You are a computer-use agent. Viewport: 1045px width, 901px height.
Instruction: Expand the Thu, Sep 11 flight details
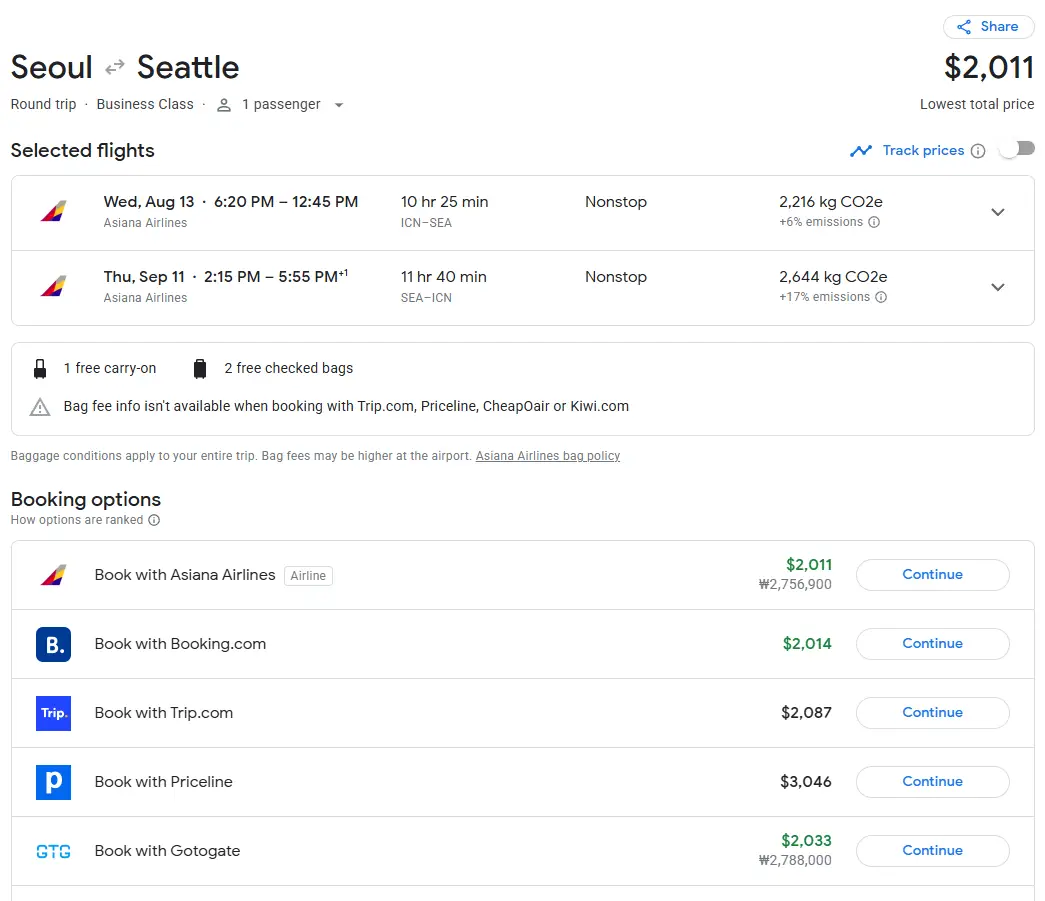998,287
